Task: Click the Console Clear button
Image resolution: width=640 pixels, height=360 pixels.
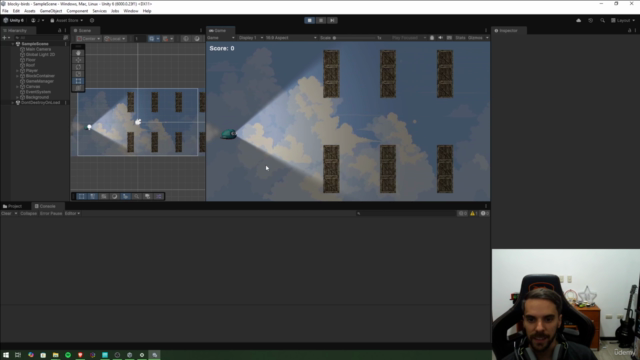Action: pos(6,213)
